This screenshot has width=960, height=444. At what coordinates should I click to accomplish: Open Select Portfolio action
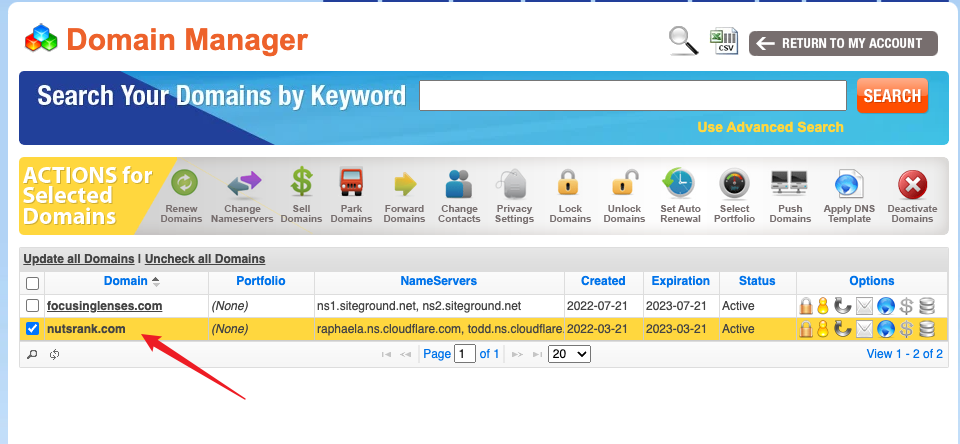tap(735, 197)
